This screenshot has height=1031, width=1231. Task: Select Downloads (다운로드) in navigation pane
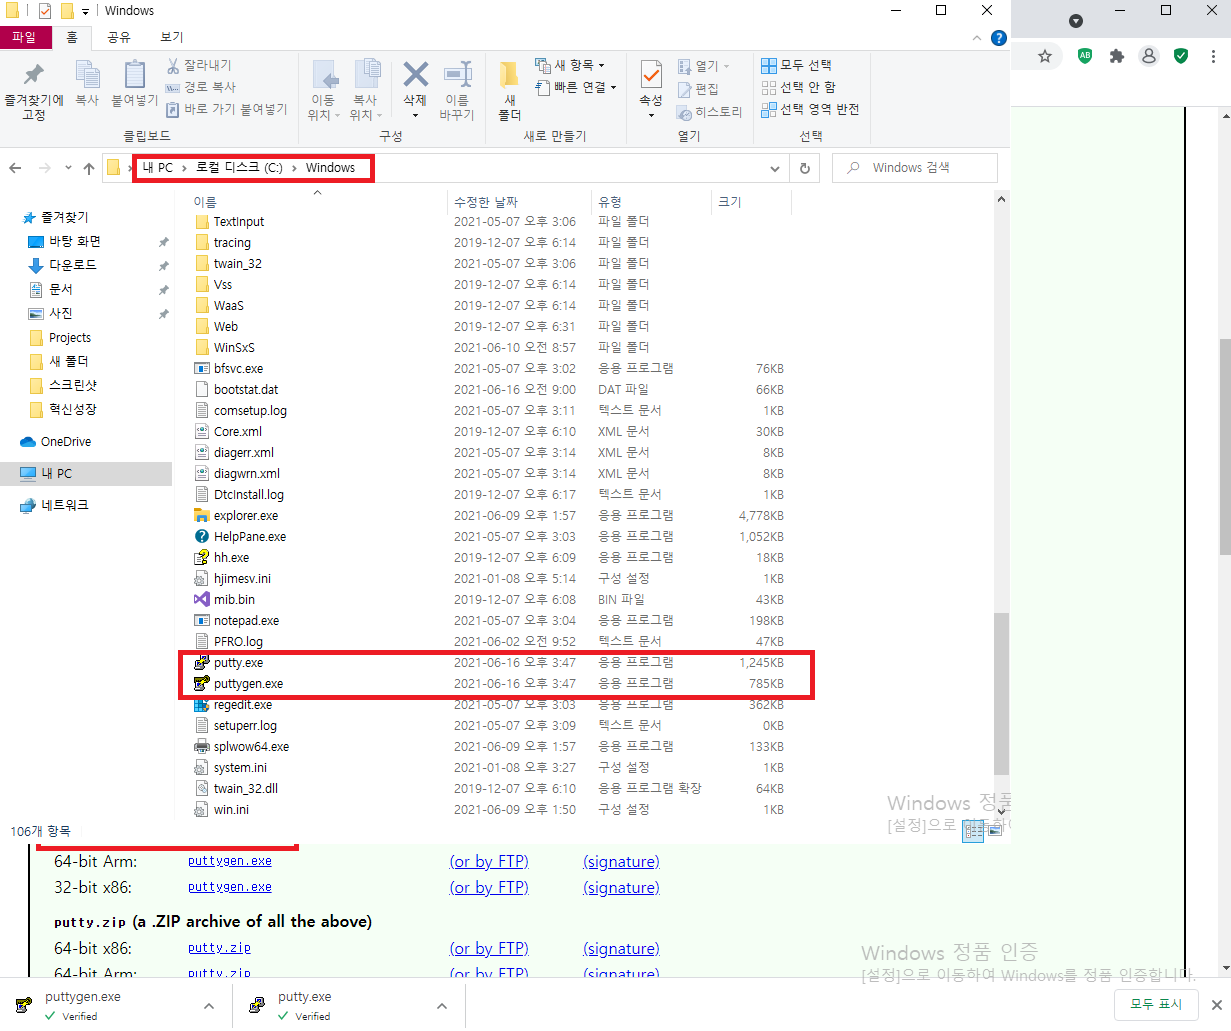[73, 265]
